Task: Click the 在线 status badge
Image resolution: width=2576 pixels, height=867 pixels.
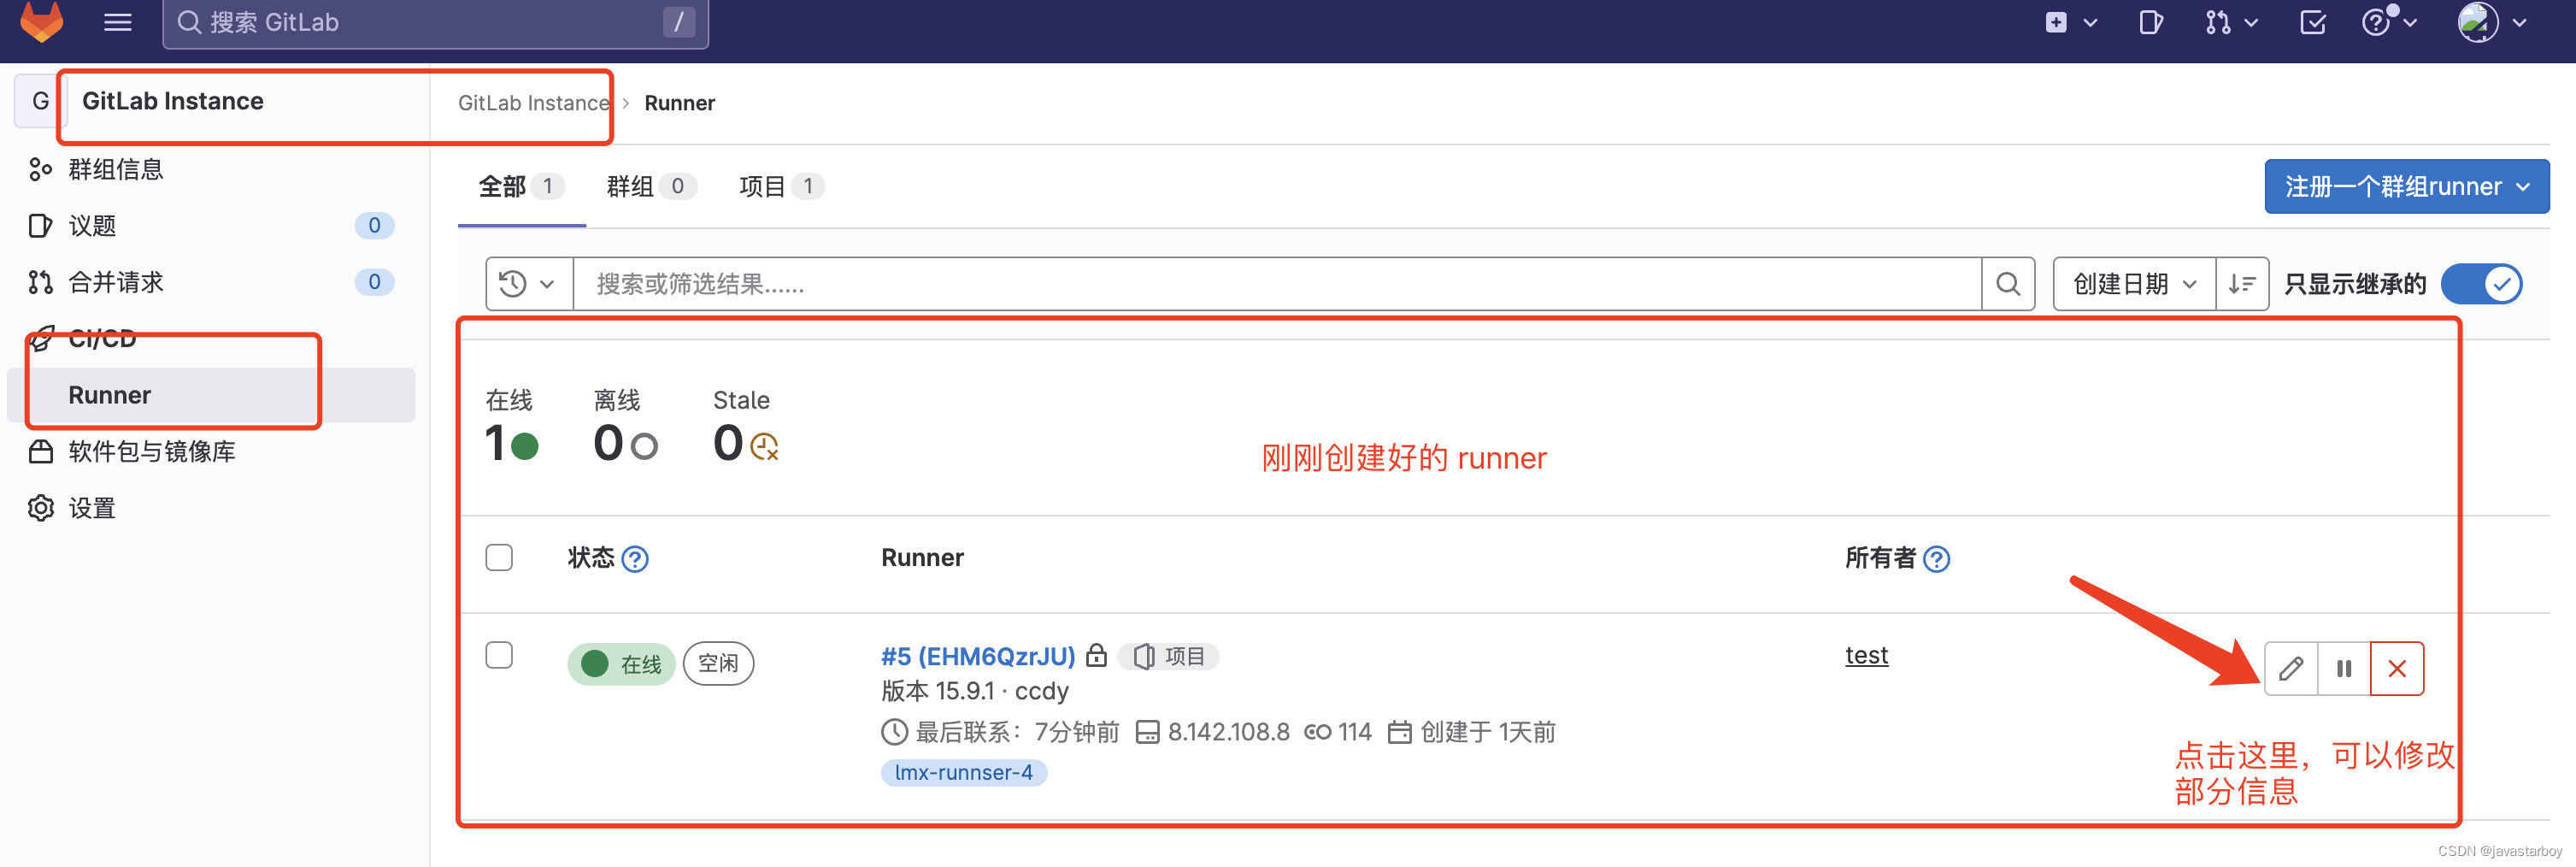Action: (x=621, y=664)
